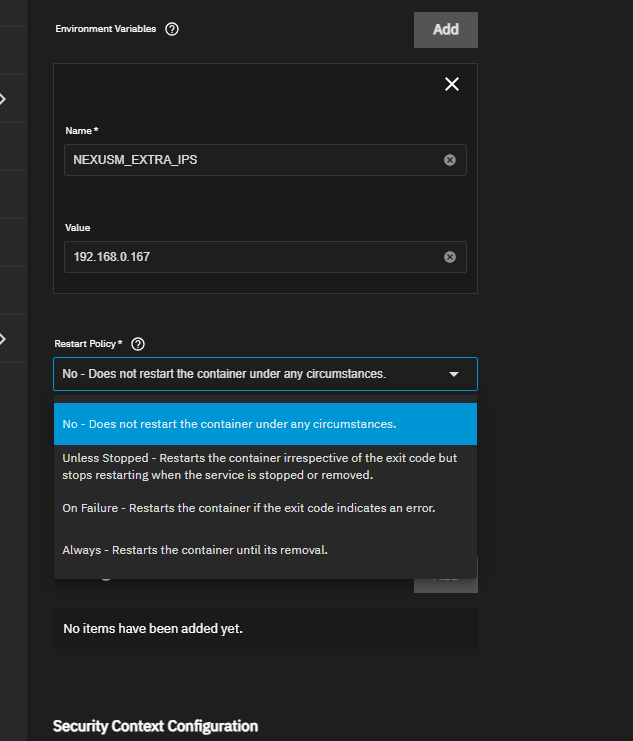Clear the Name field with its icon
This screenshot has width=633, height=741.
450,160
